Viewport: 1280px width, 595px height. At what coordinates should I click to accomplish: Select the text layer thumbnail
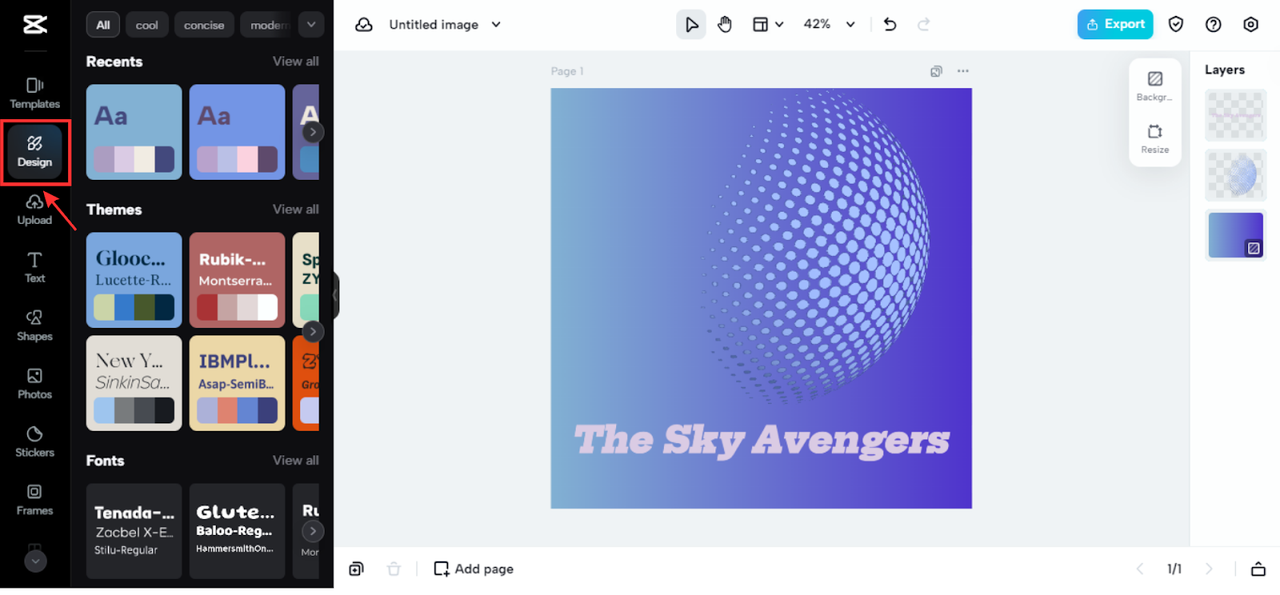(1235, 116)
